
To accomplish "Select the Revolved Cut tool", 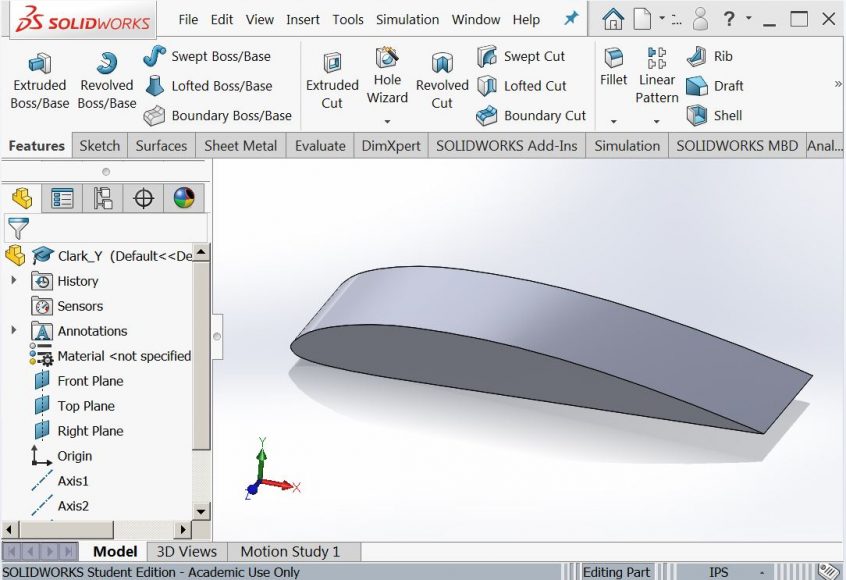I will pyautogui.click(x=442, y=76).
